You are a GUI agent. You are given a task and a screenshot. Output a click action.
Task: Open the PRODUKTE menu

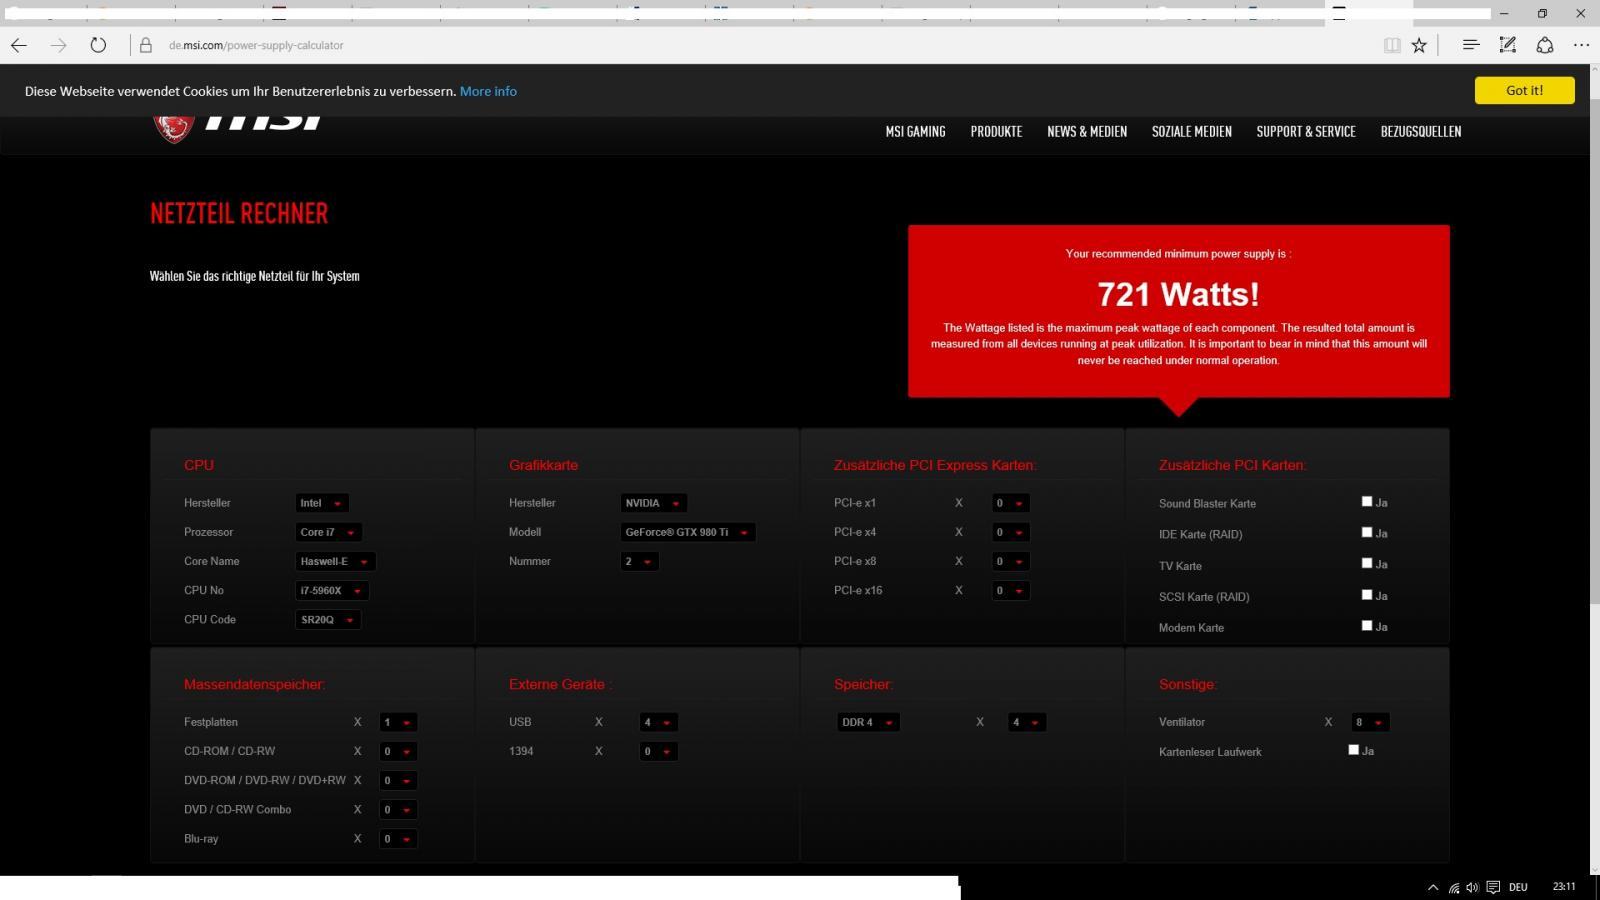pyautogui.click(x=996, y=132)
